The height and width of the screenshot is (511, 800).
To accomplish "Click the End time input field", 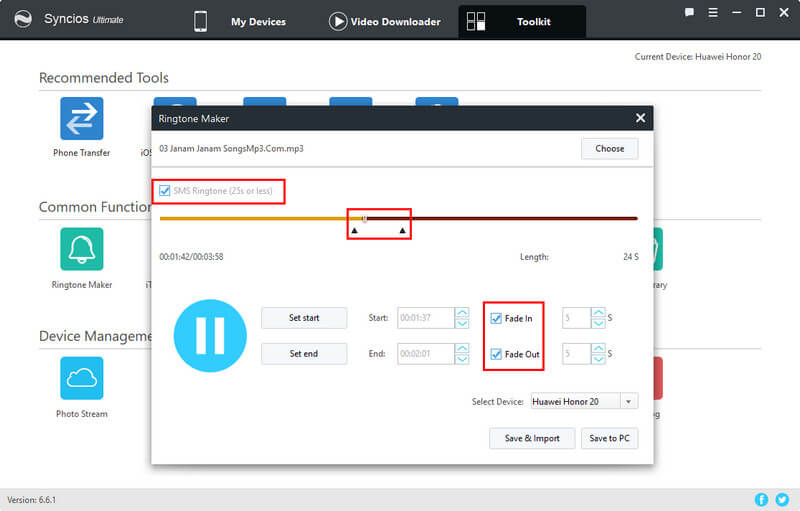I will [426, 353].
